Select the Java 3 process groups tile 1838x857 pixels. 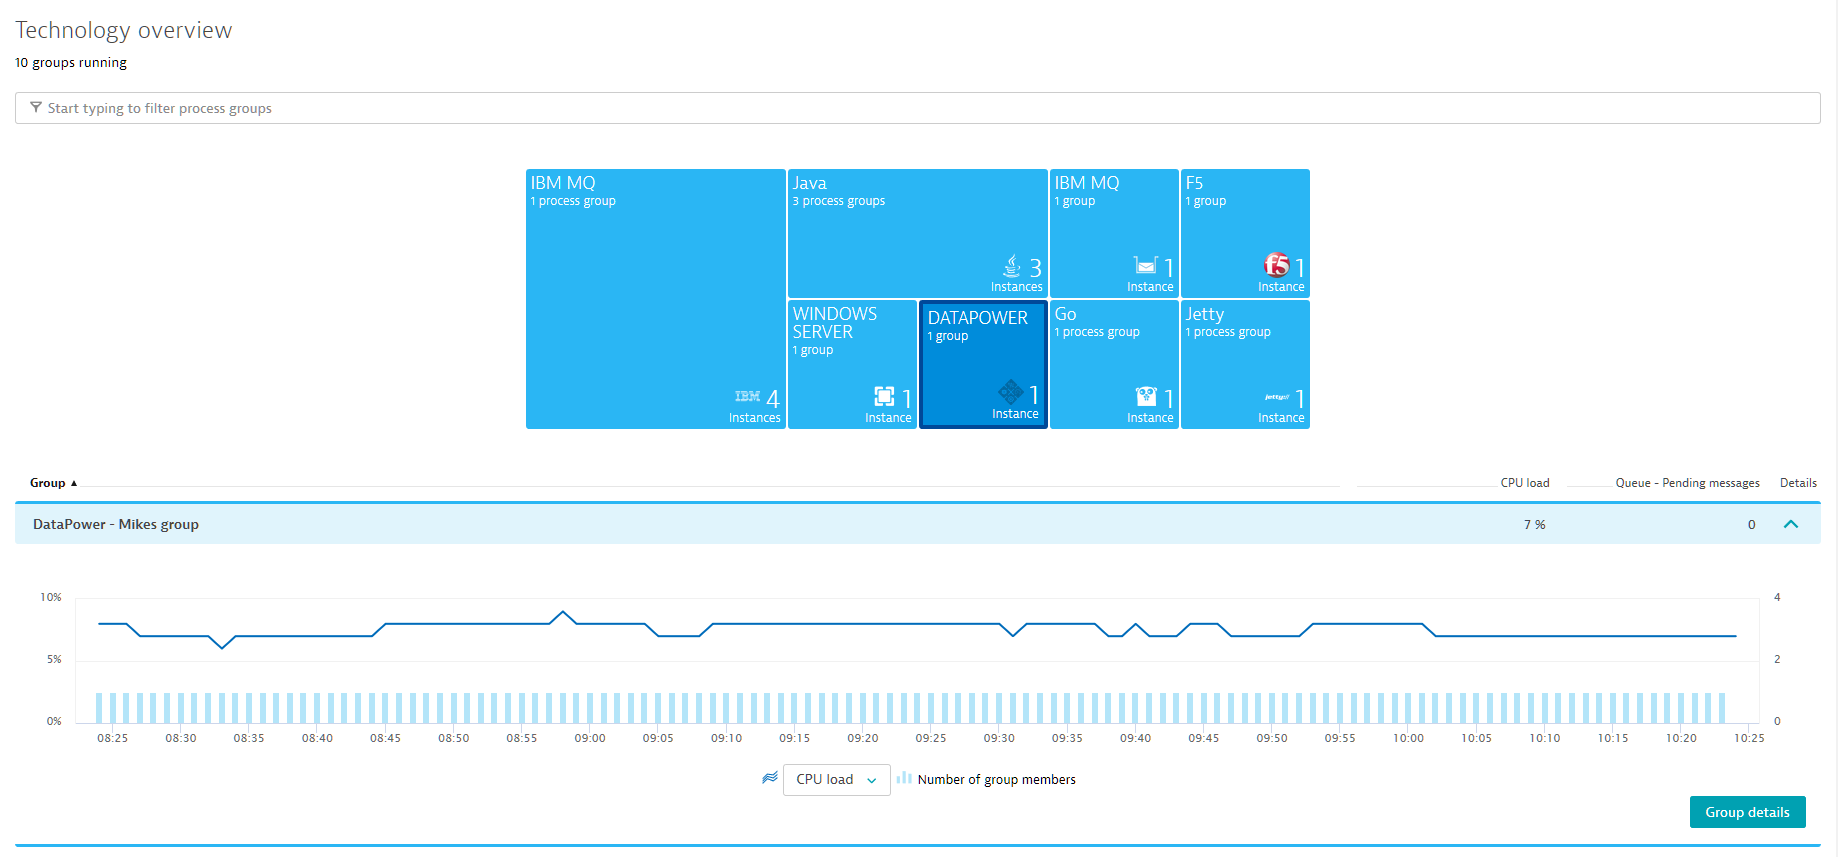918,233
